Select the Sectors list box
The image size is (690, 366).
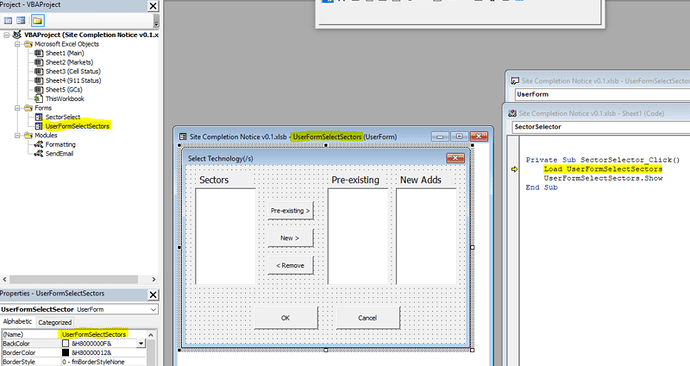pos(225,237)
